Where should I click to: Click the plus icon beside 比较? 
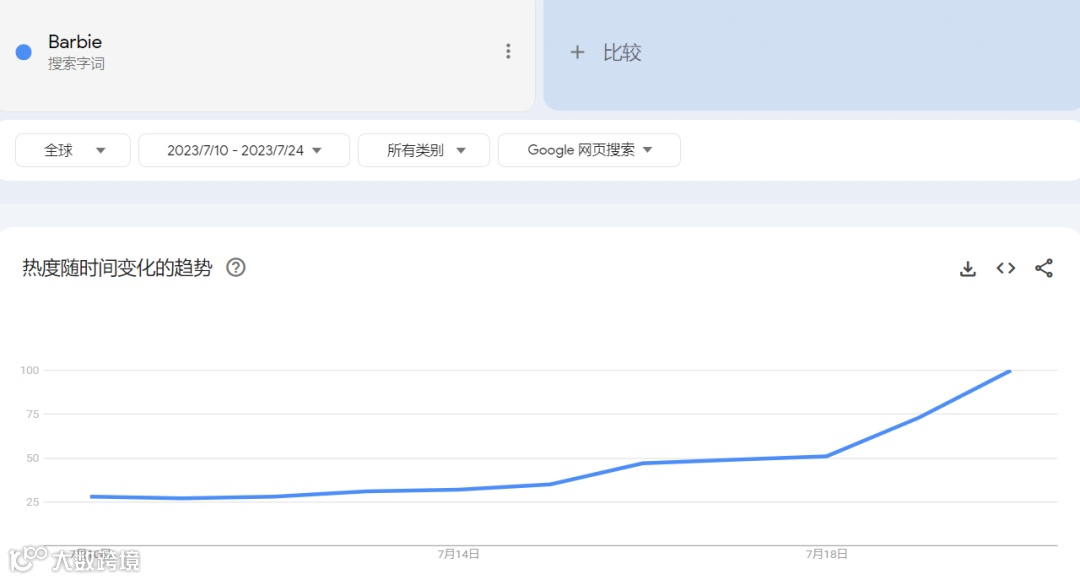[577, 52]
